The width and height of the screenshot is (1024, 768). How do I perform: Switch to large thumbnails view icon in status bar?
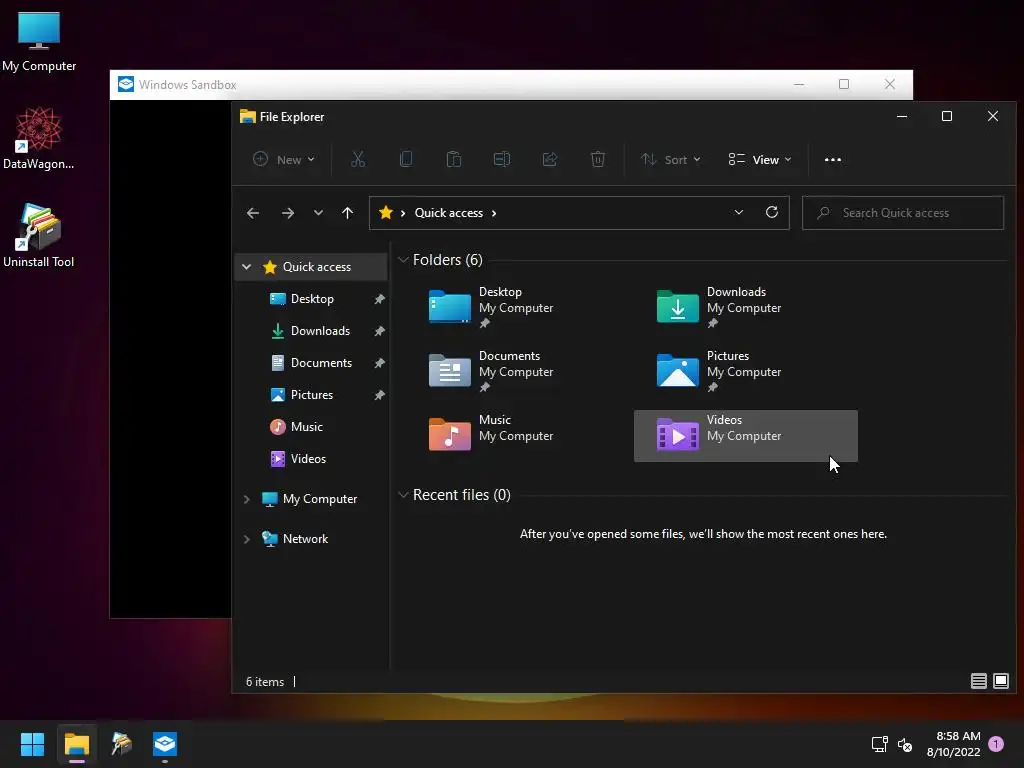tap(1000, 681)
